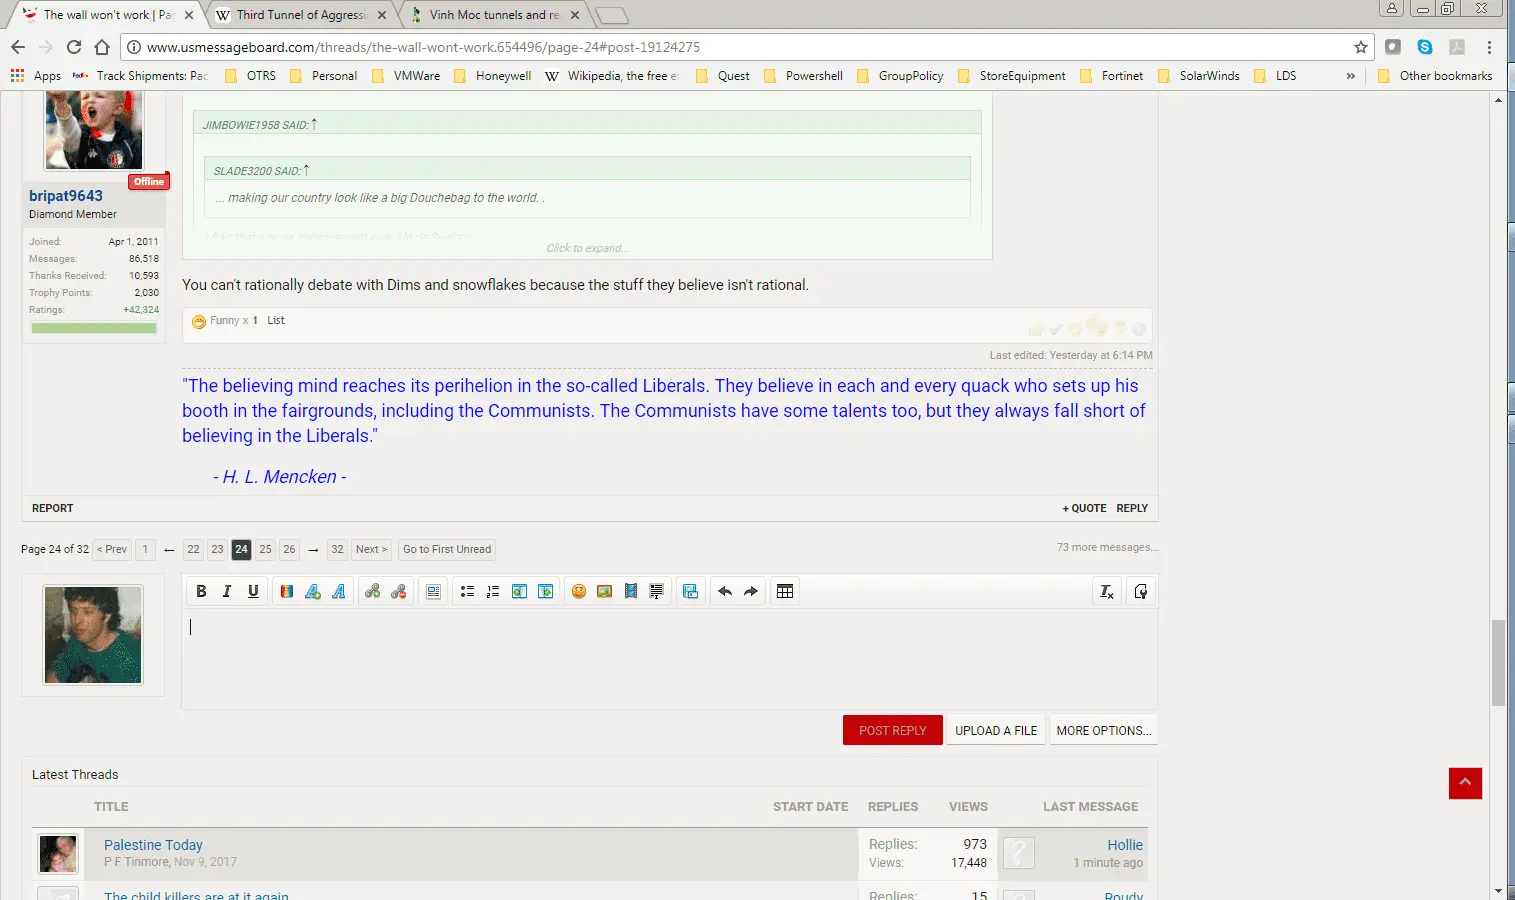Click the insert link icon
The image size is (1515, 900).
pos(372,592)
